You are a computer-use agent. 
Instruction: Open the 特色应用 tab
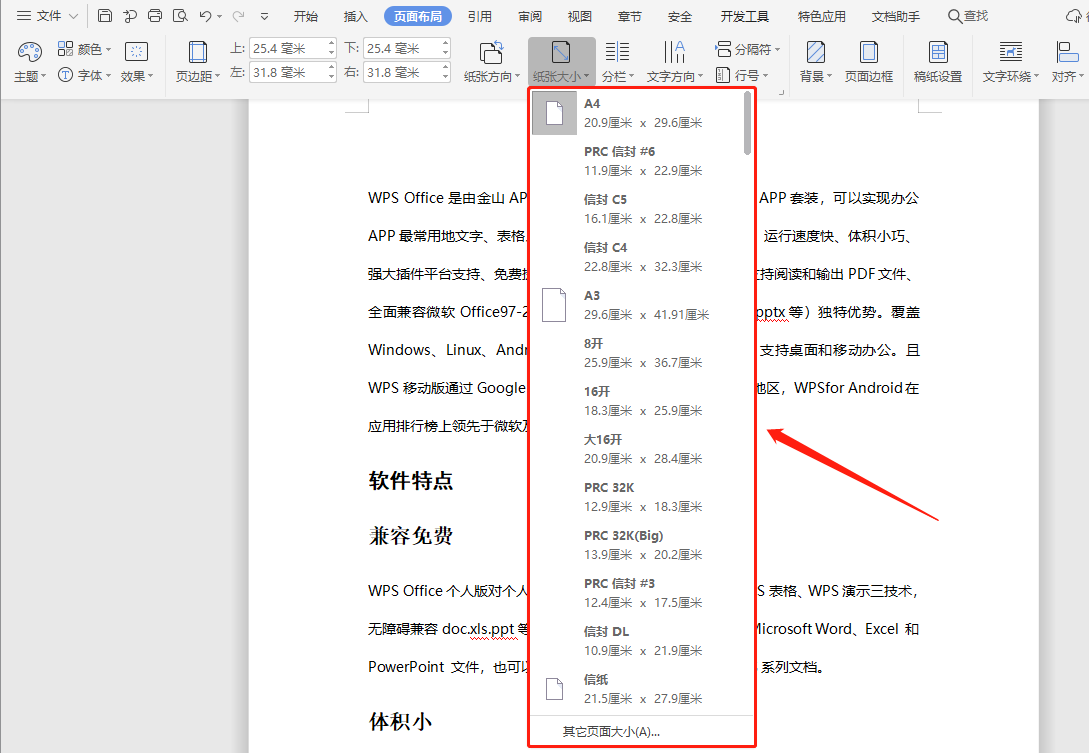pyautogui.click(x=822, y=16)
